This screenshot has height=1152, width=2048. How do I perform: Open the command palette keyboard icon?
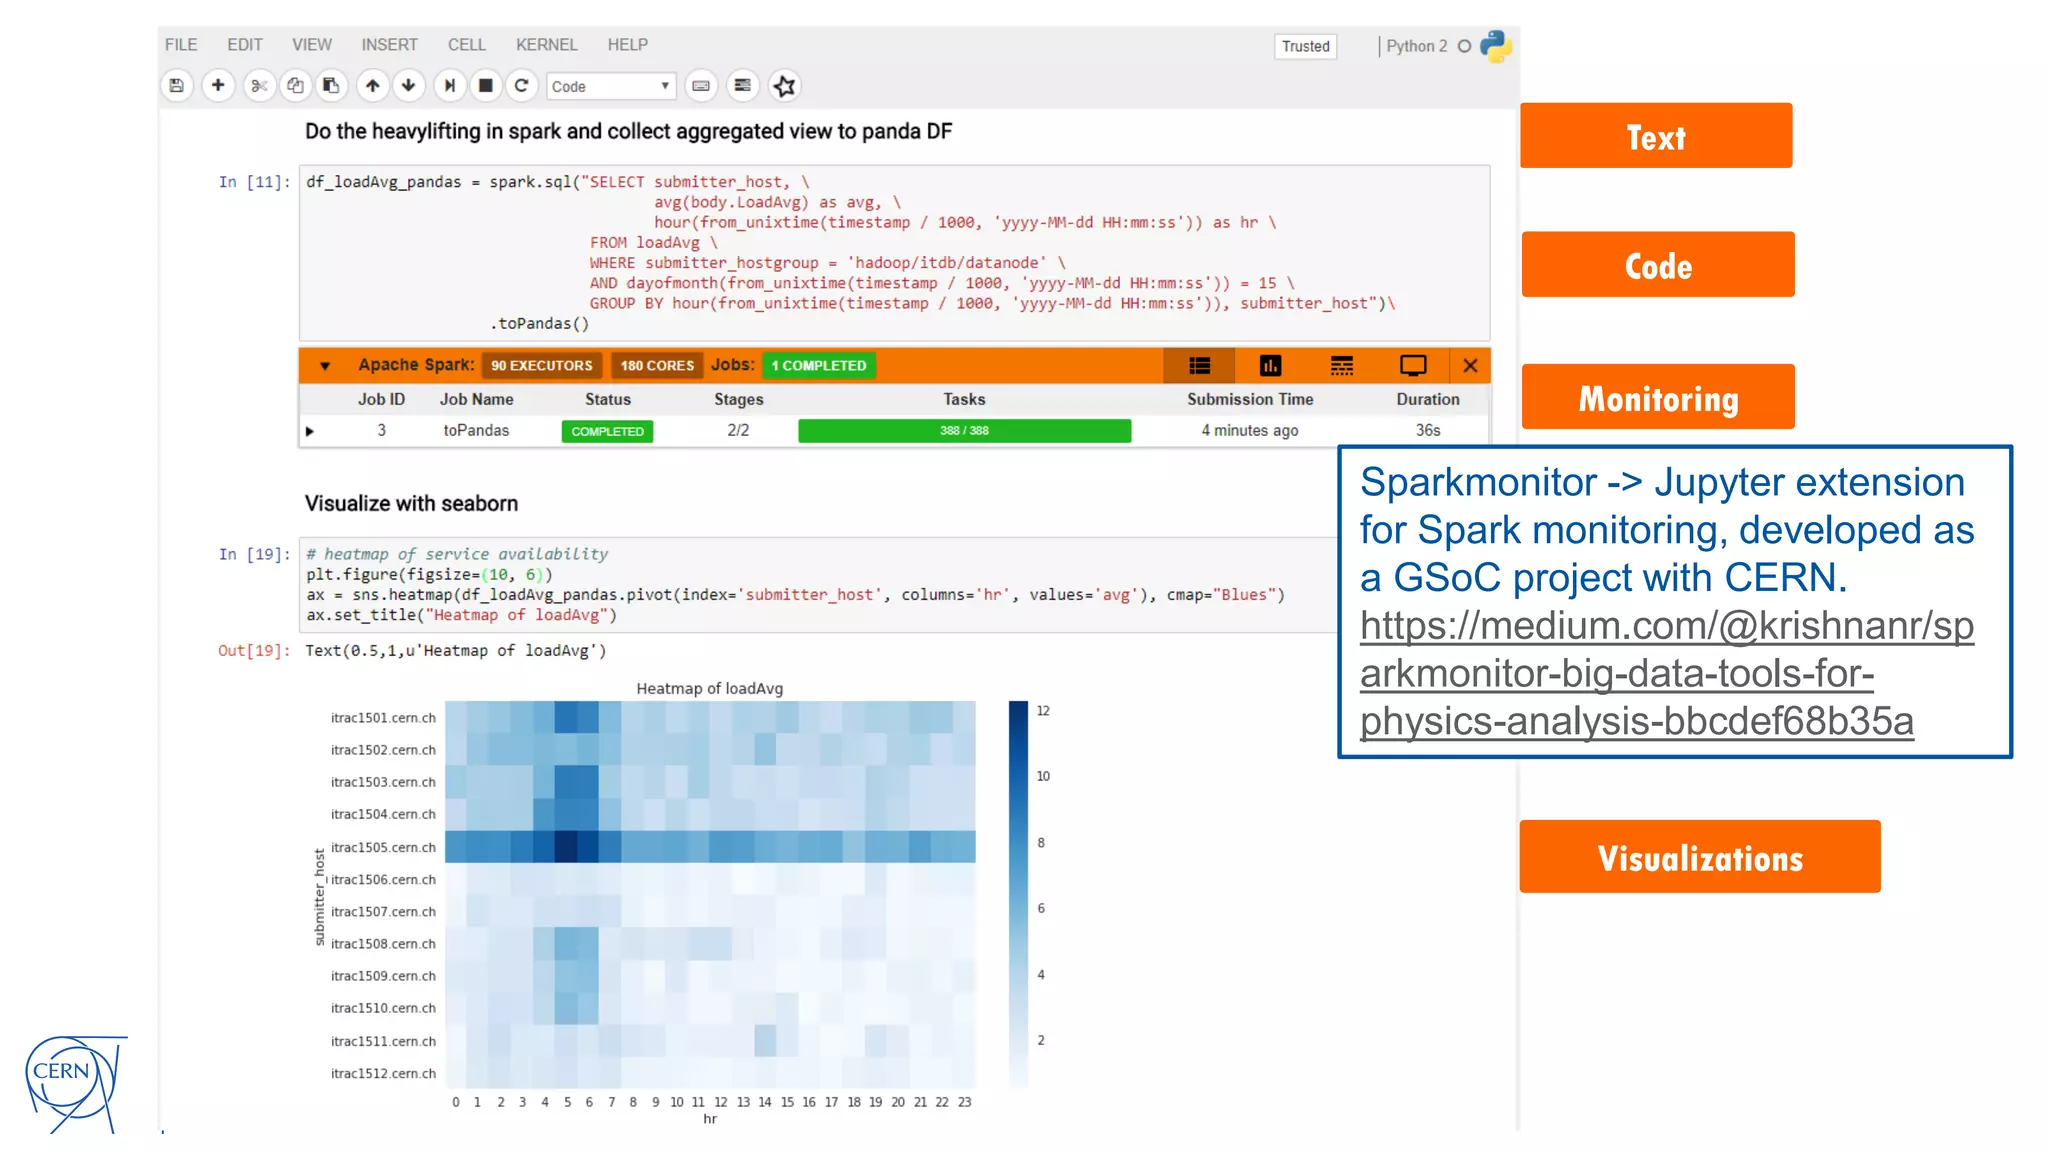point(701,86)
